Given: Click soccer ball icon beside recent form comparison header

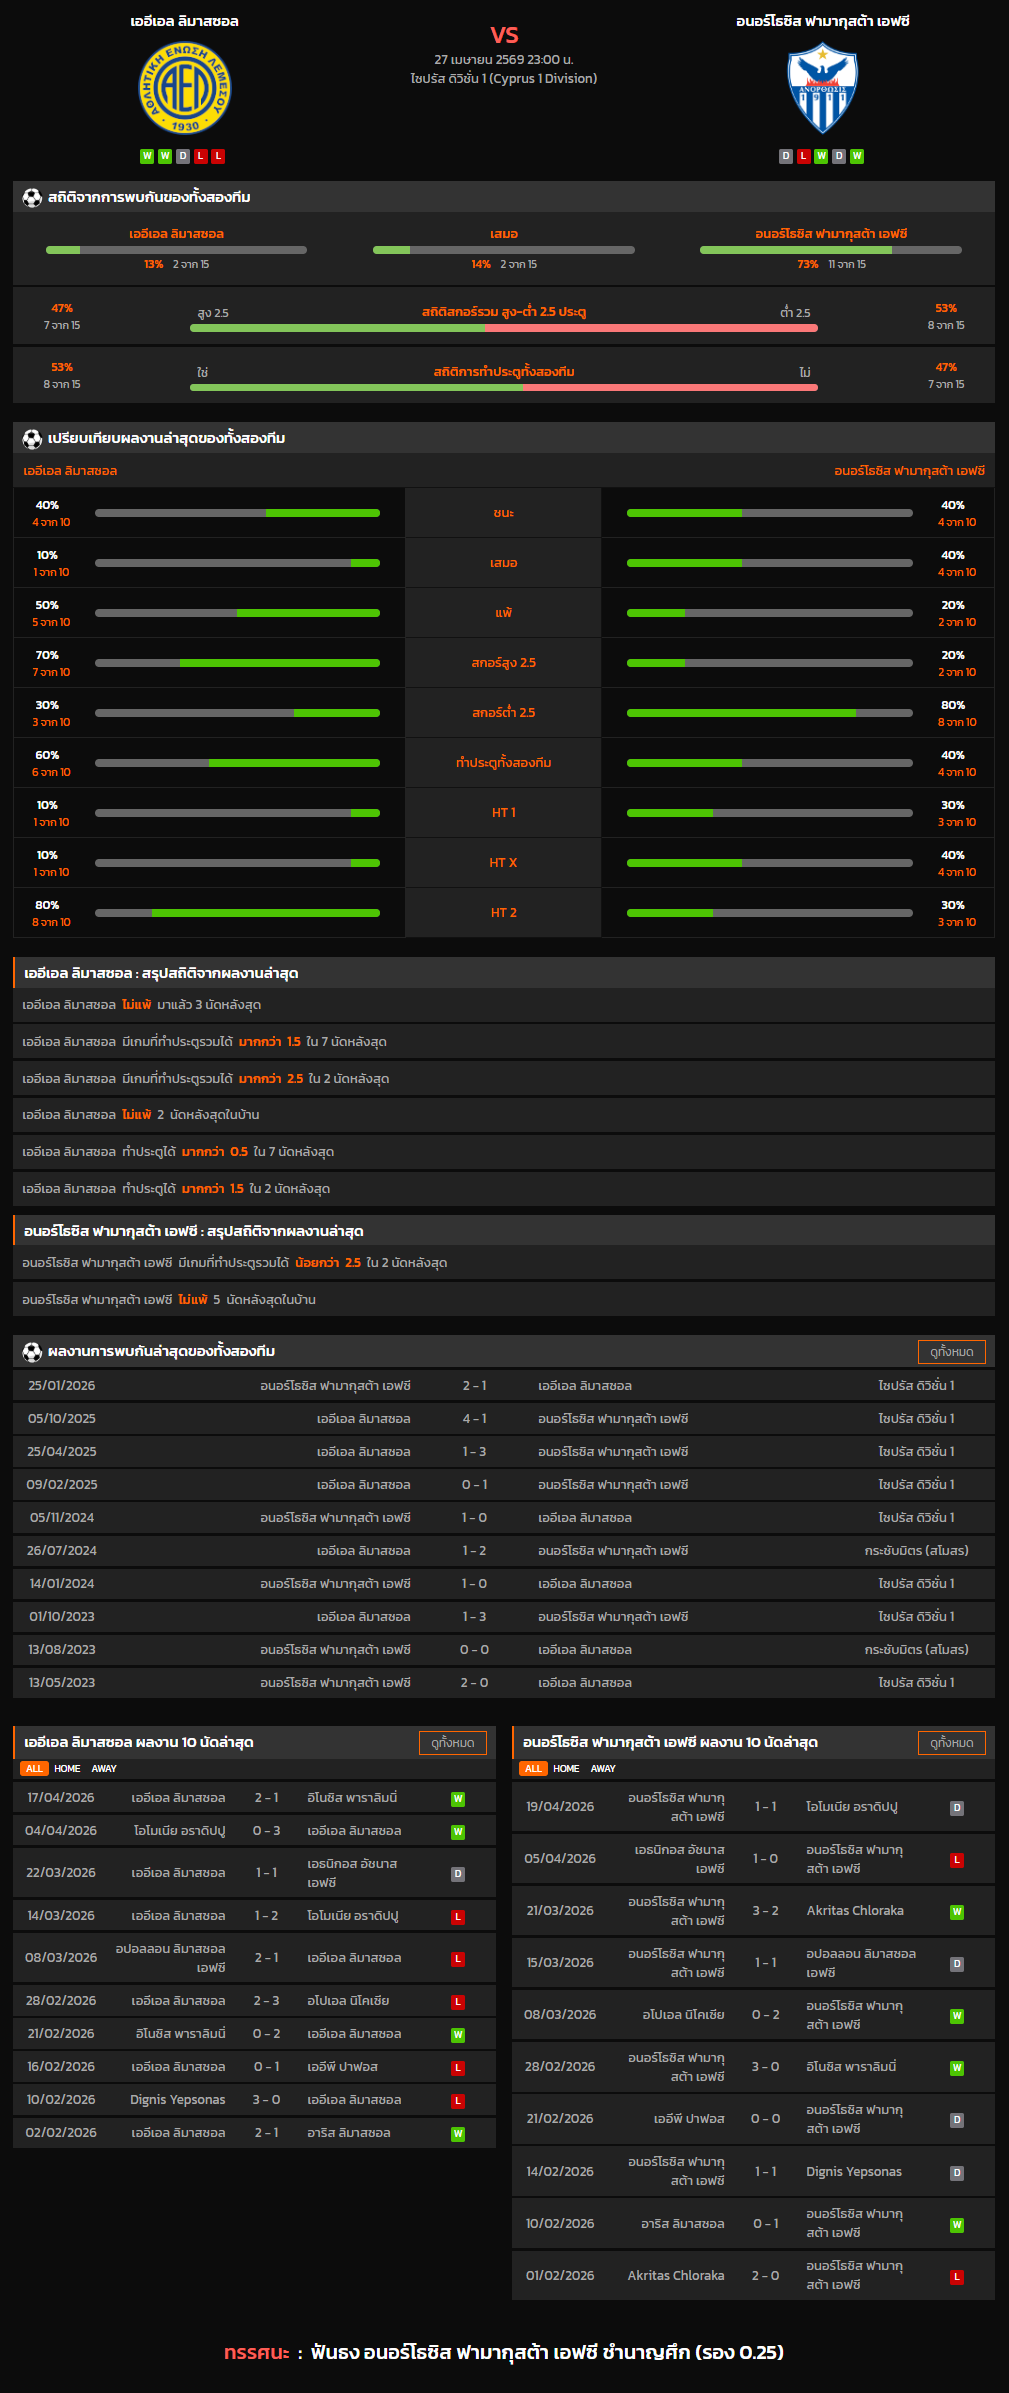Looking at the screenshot, I should click(32, 439).
